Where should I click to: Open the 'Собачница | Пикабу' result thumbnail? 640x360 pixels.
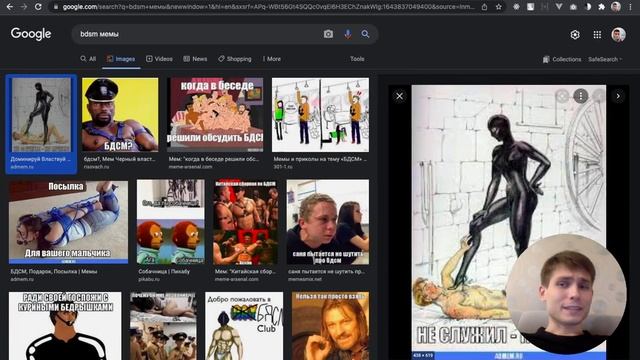click(171, 222)
